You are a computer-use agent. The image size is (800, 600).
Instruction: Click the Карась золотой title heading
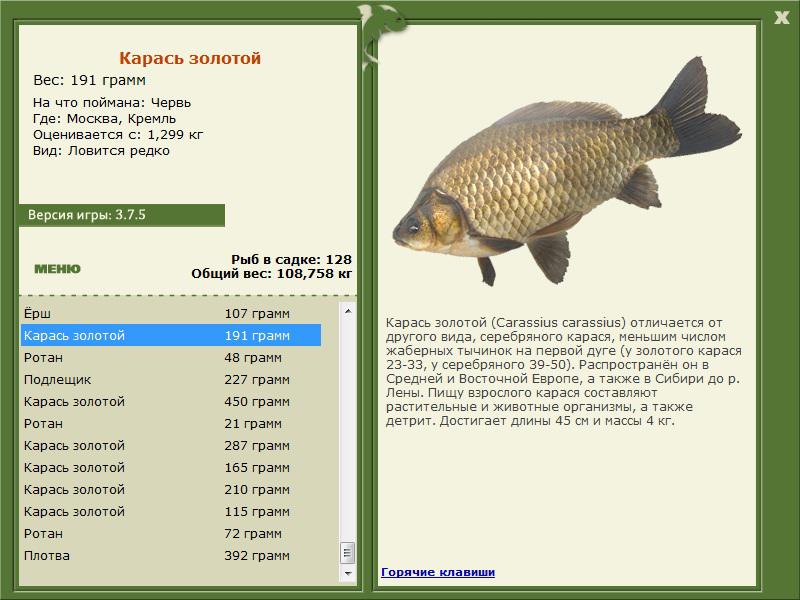190,58
